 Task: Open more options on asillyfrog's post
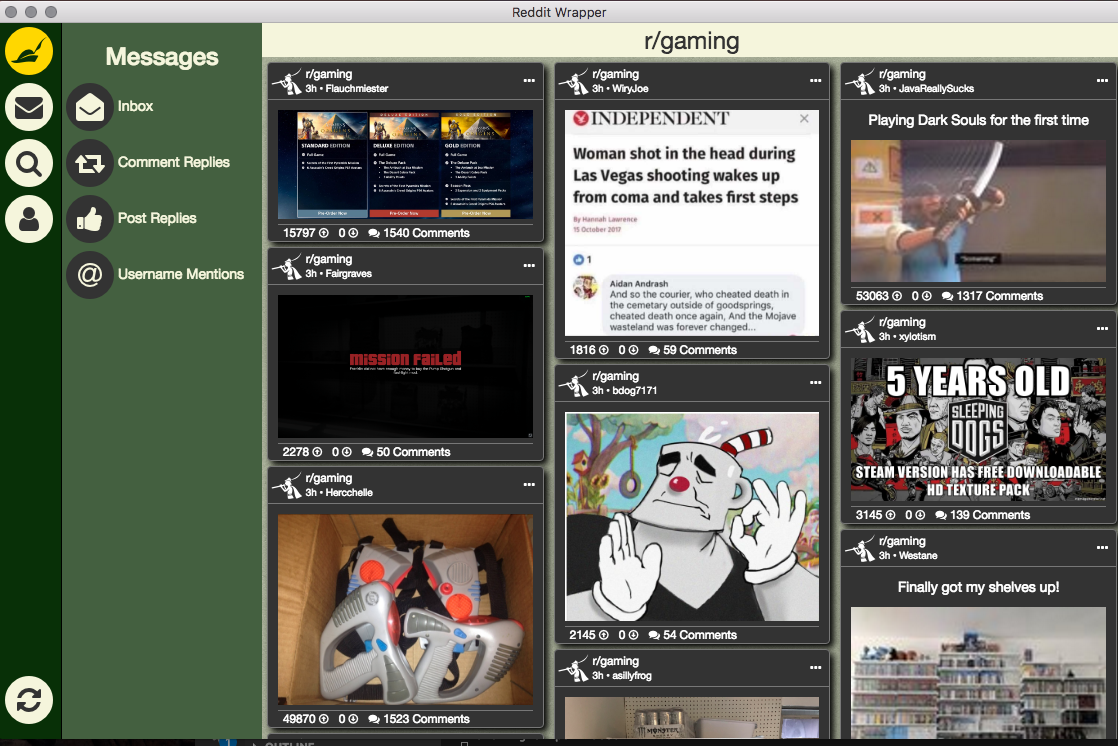pyautogui.click(x=816, y=668)
